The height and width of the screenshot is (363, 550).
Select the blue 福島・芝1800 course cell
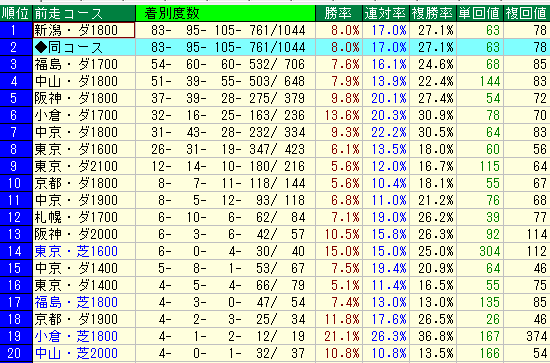84,302
